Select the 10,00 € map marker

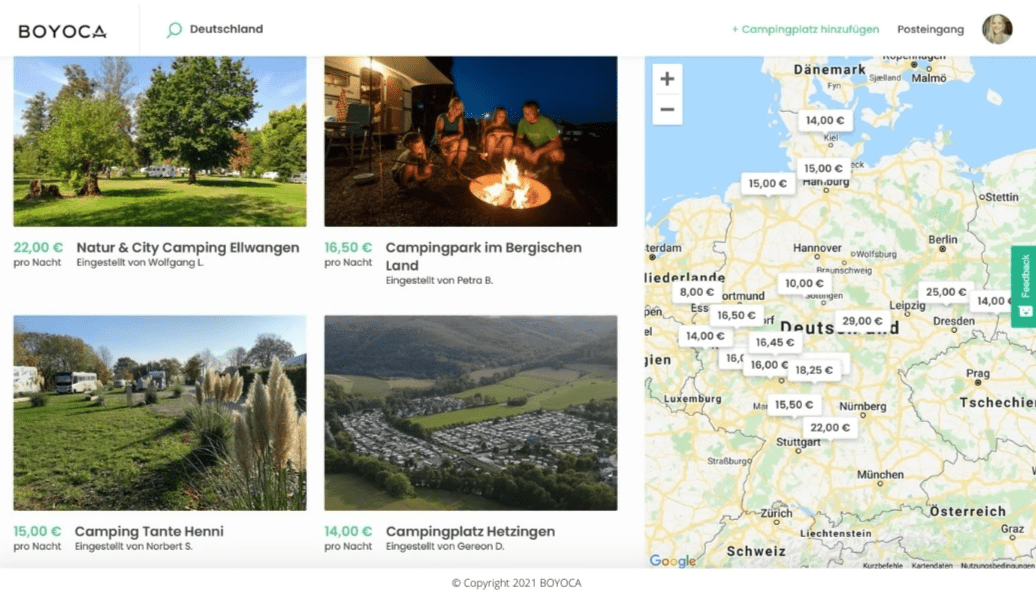804,283
